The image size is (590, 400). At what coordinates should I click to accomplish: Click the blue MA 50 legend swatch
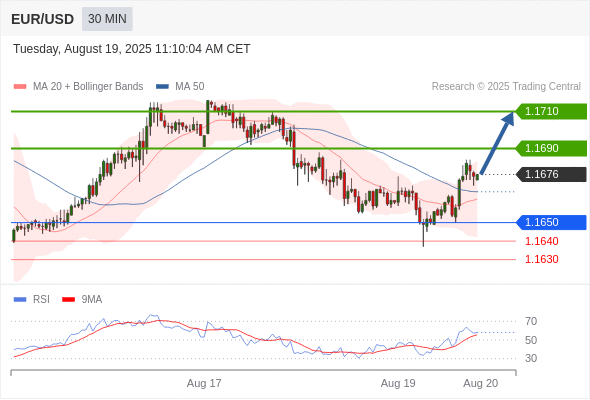tap(162, 87)
